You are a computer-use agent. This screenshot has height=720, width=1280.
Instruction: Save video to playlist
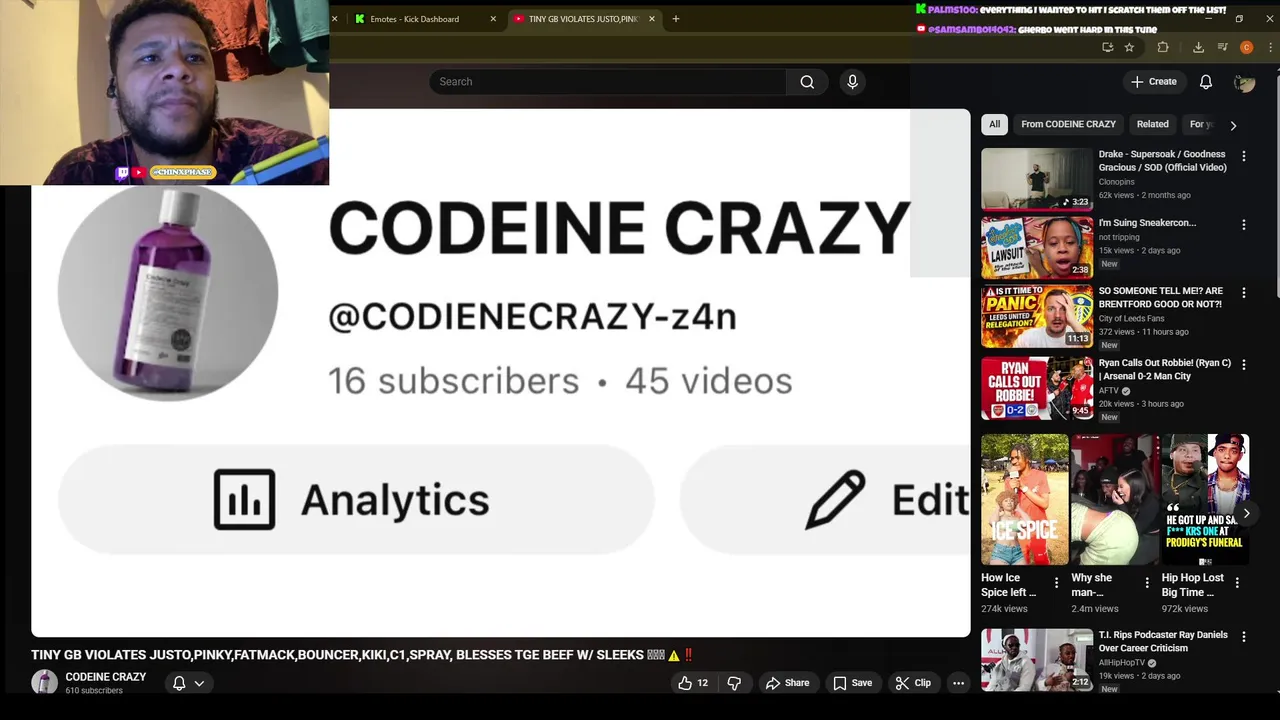(x=852, y=683)
